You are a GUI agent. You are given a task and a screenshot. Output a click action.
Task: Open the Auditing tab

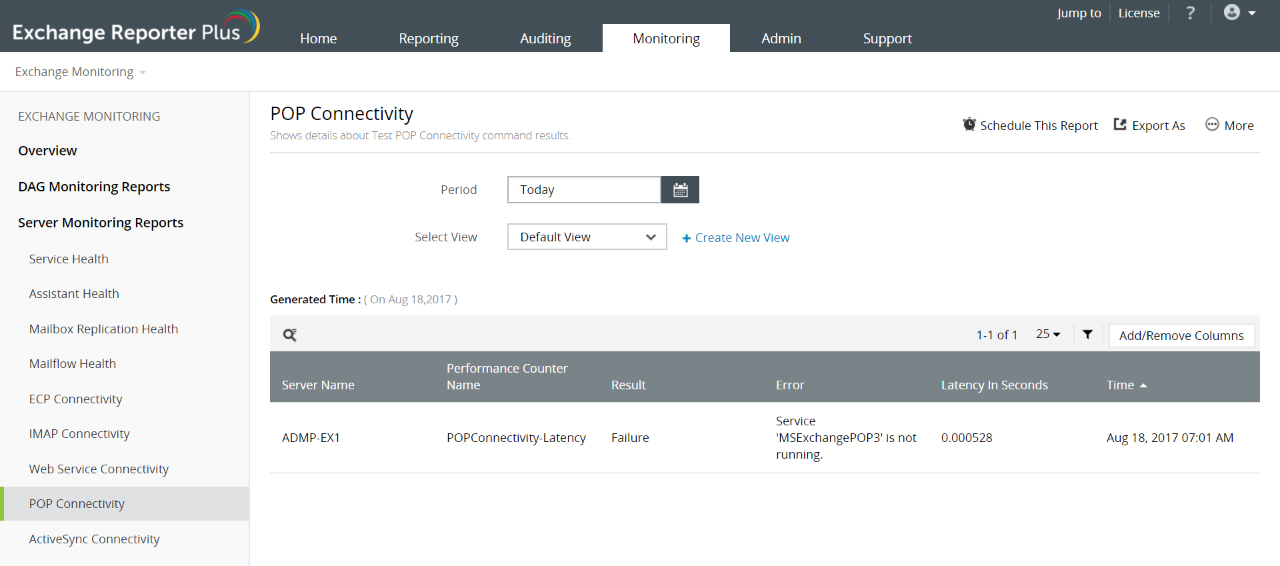coord(545,38)
